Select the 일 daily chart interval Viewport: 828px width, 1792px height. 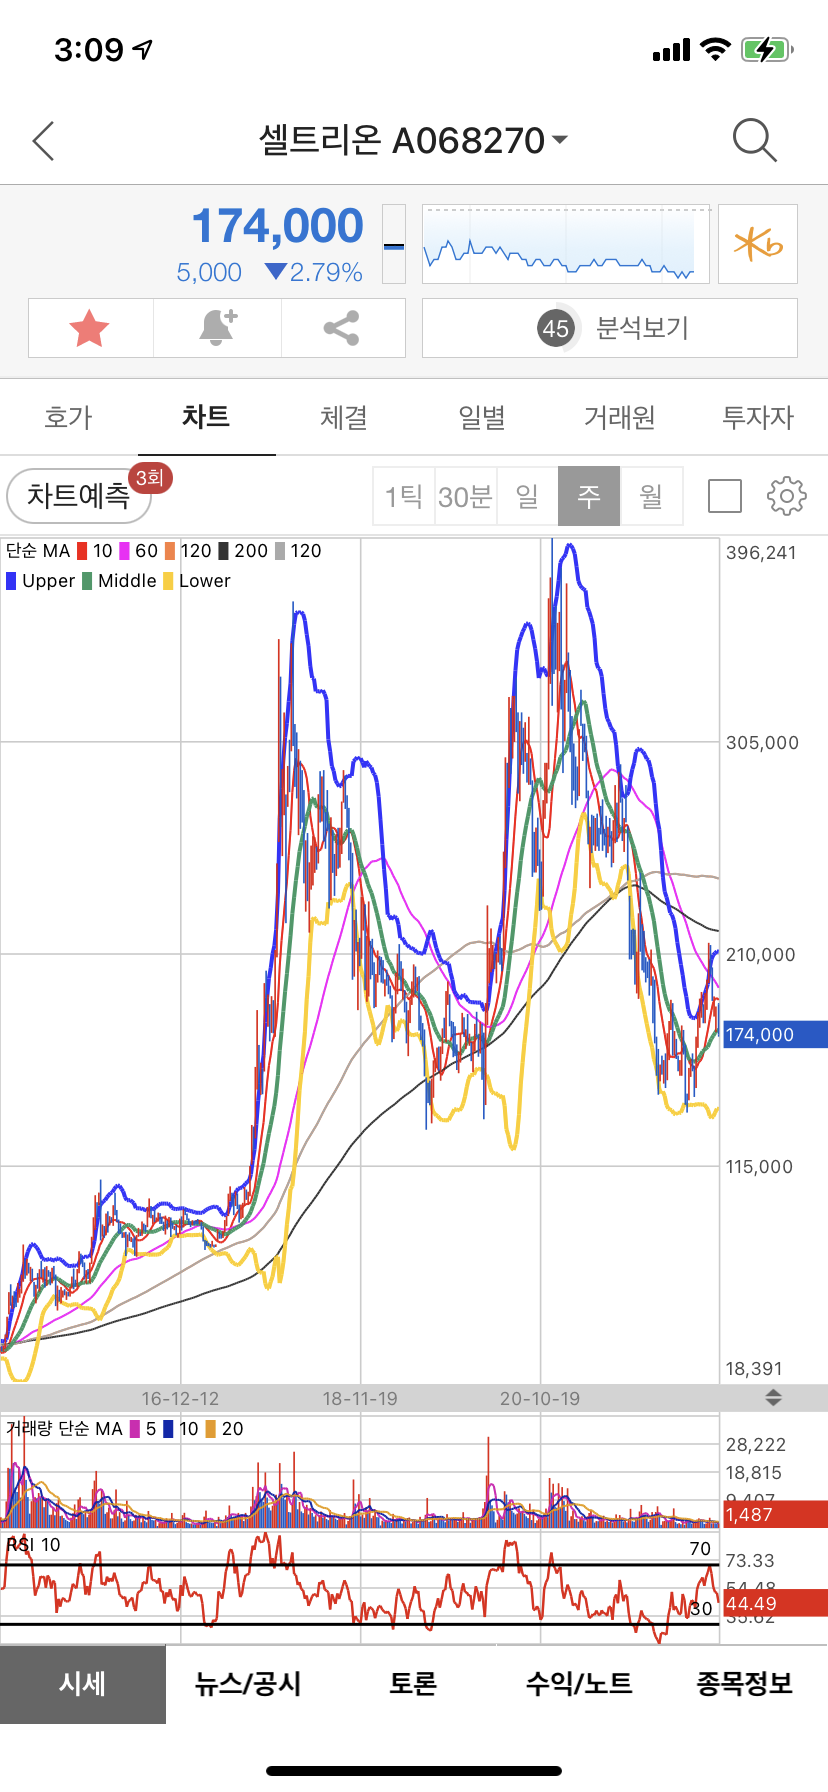(x=528, y=495)
